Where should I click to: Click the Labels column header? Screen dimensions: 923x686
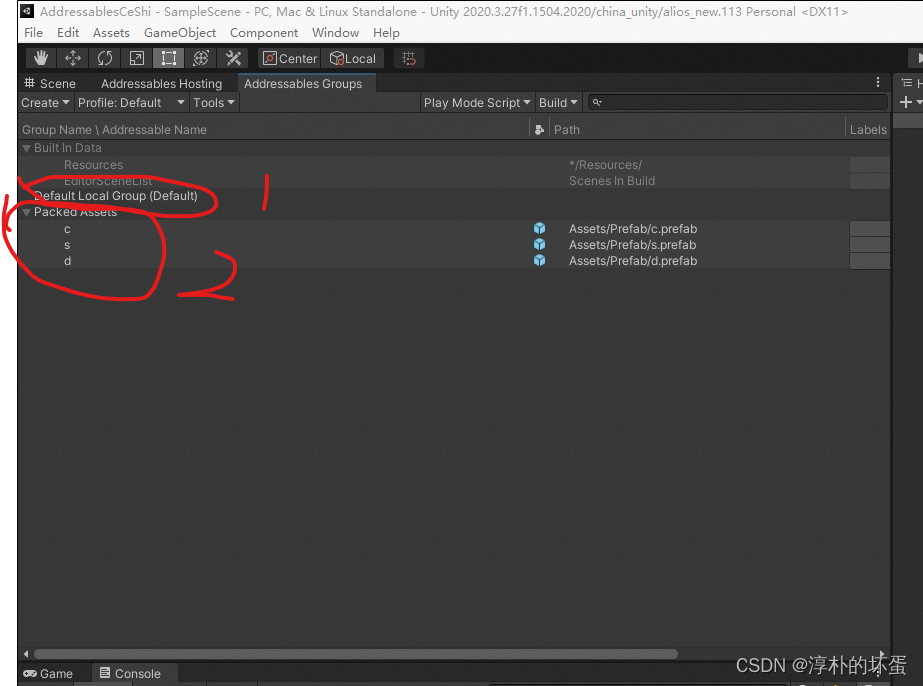click(x=868, y=130)
